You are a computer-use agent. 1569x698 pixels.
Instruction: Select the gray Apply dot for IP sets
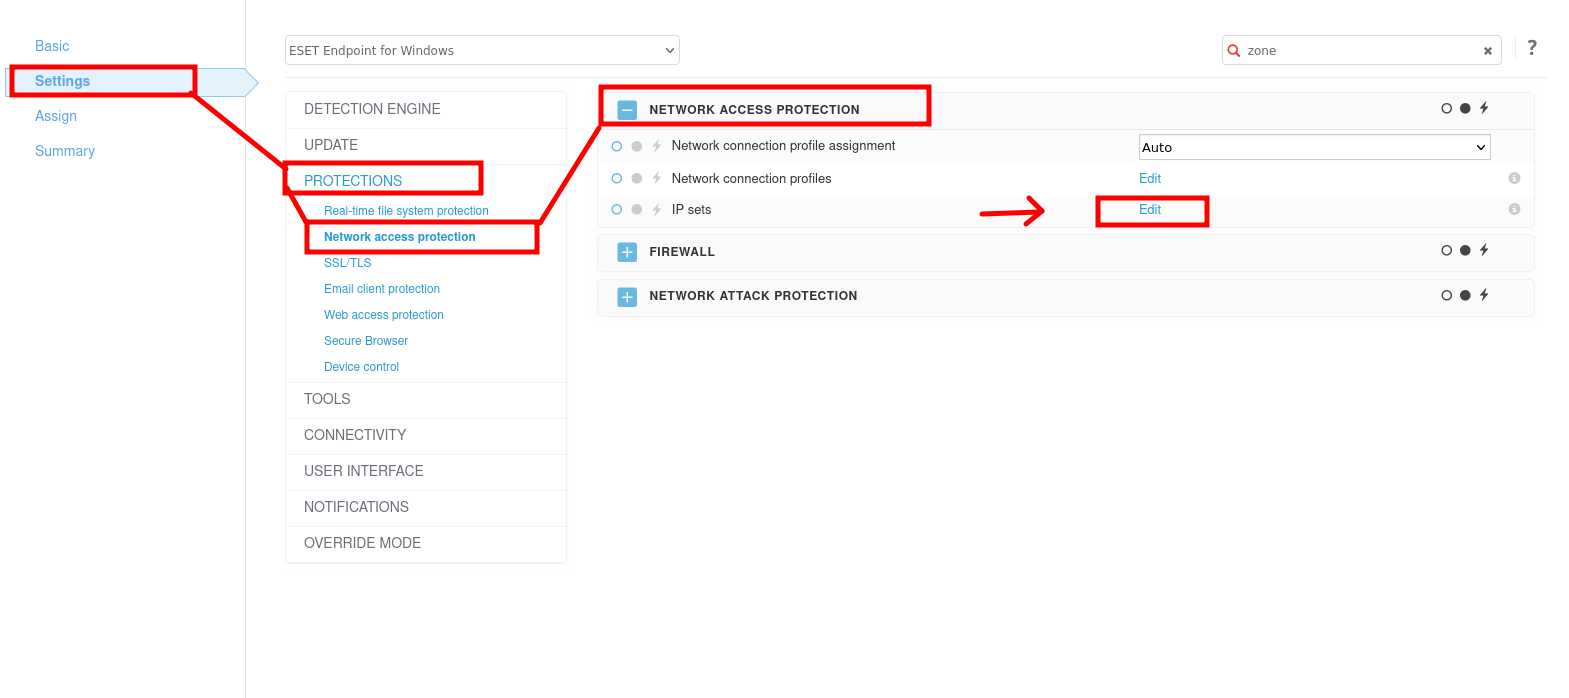pos(637,209)
